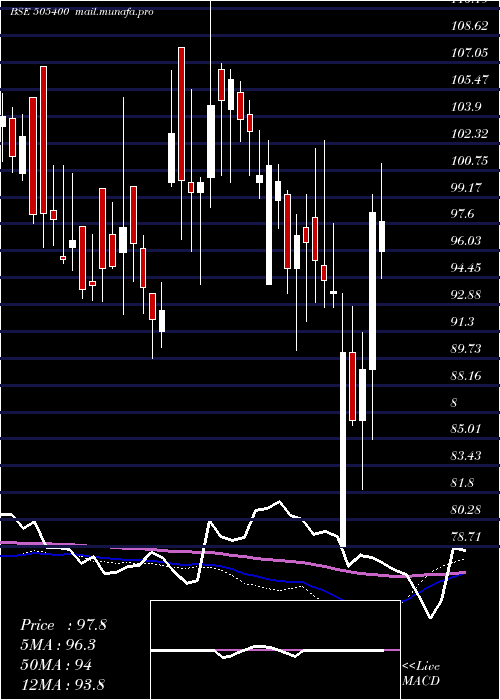
Task: Click the 83.43 price axis label
Action: tap(467, 455)
